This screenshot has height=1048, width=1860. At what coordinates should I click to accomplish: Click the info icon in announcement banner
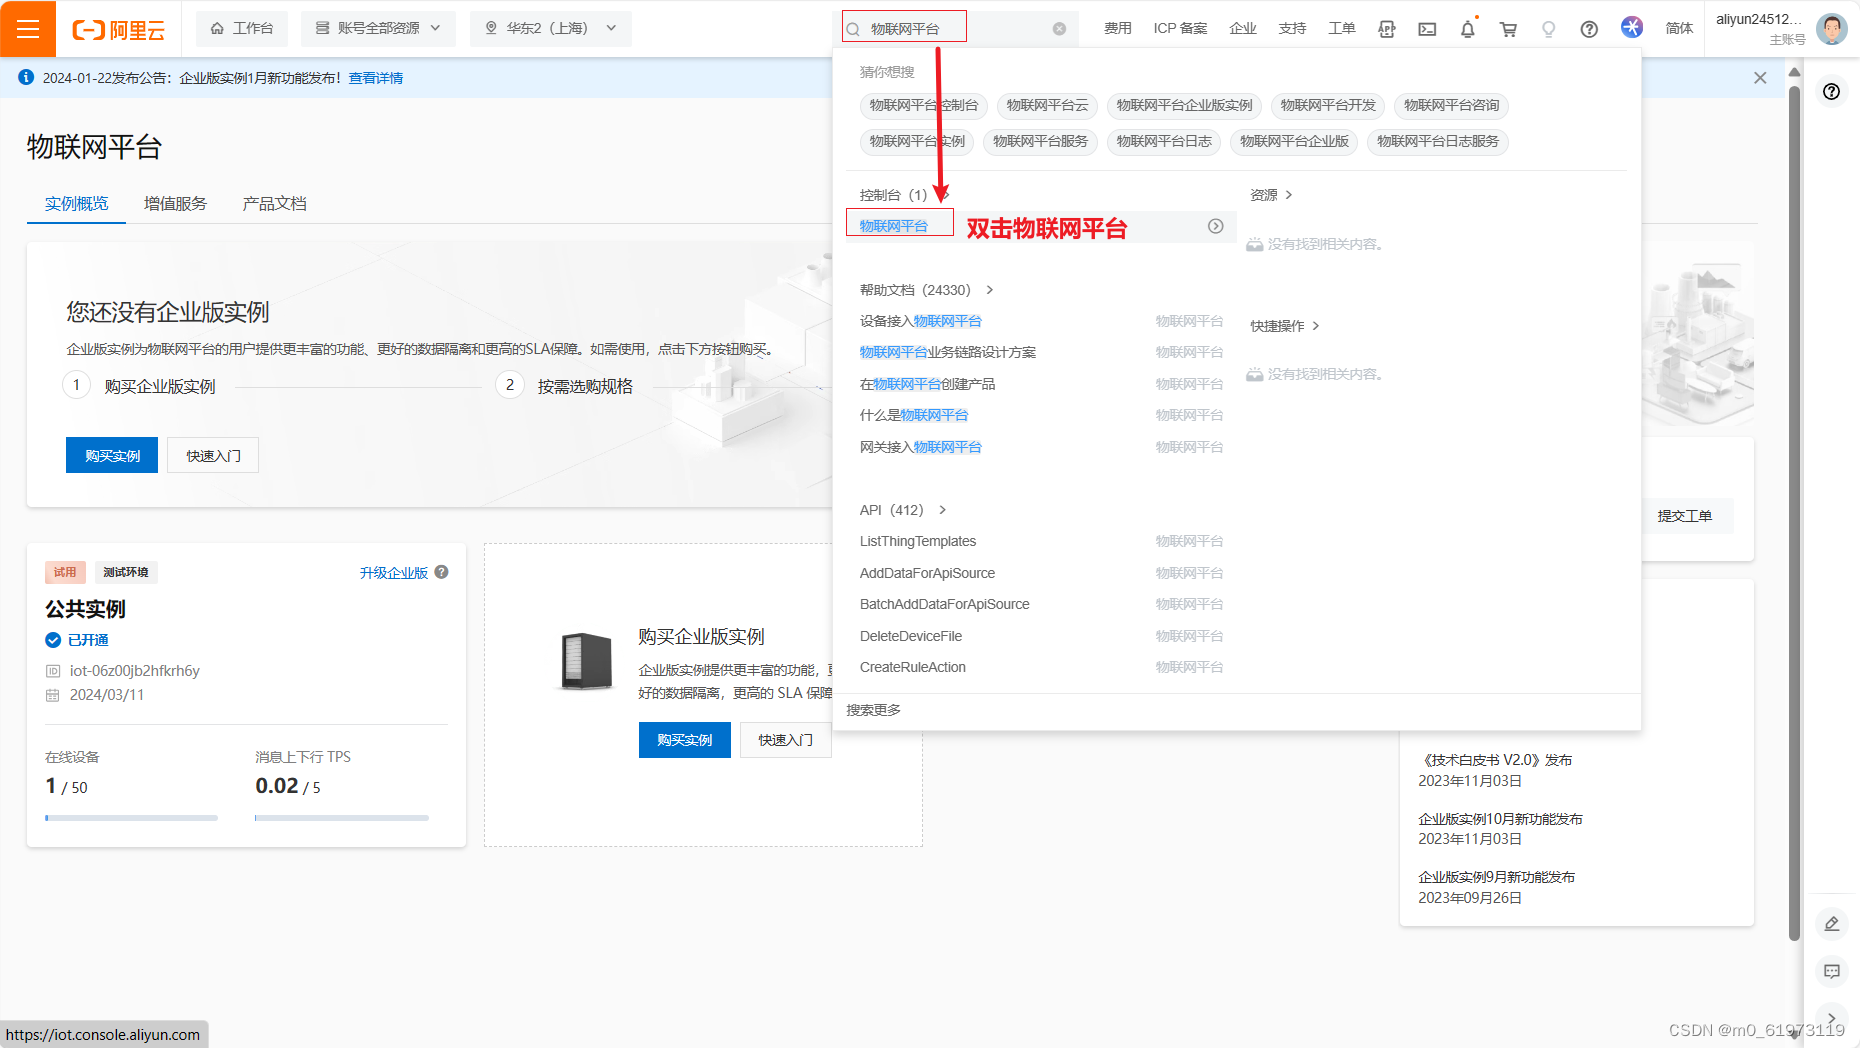pyautogui.click(x=26, y=77)
